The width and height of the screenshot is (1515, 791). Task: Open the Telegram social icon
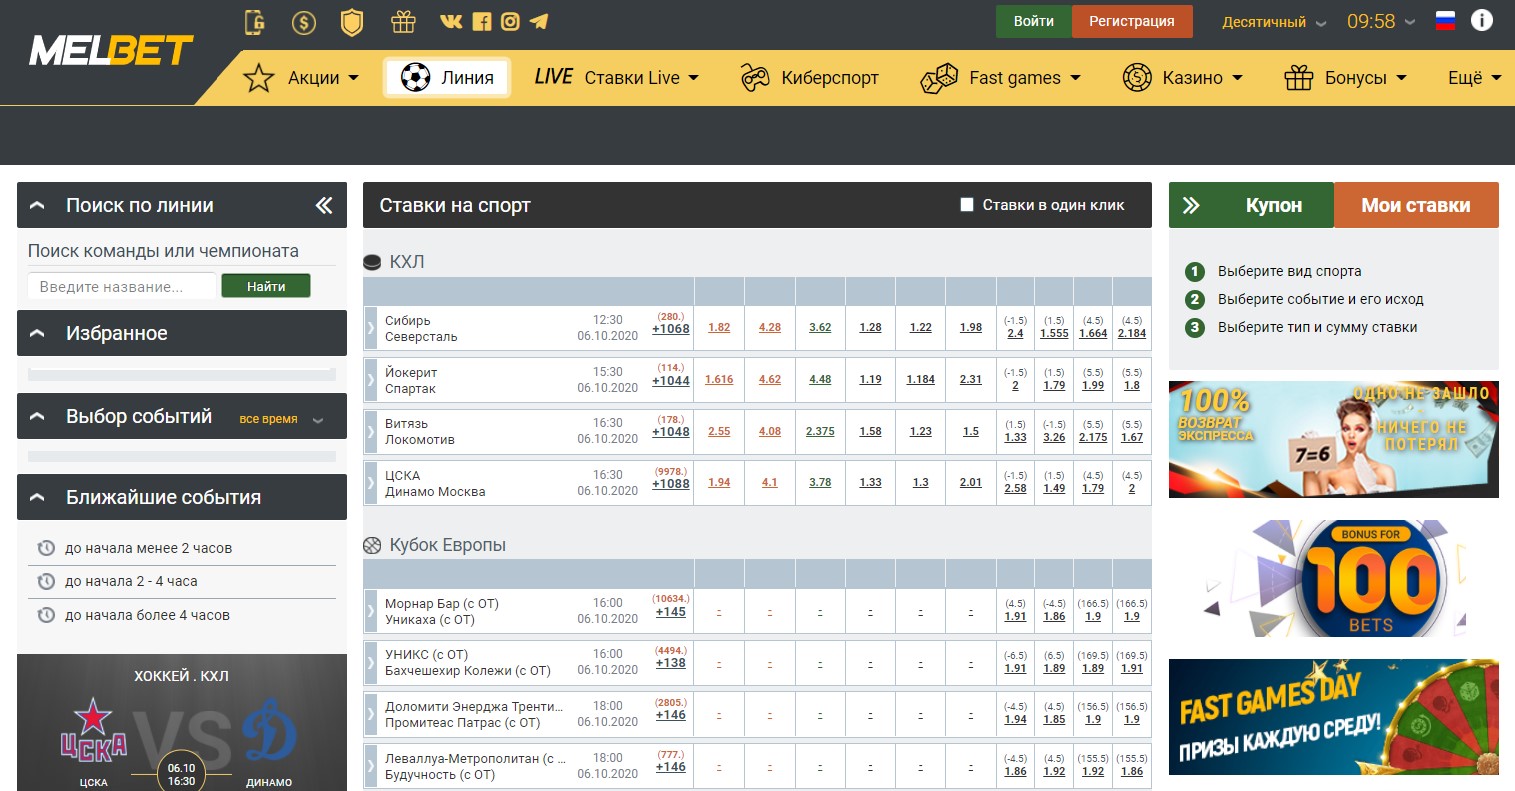coord(539,21)
